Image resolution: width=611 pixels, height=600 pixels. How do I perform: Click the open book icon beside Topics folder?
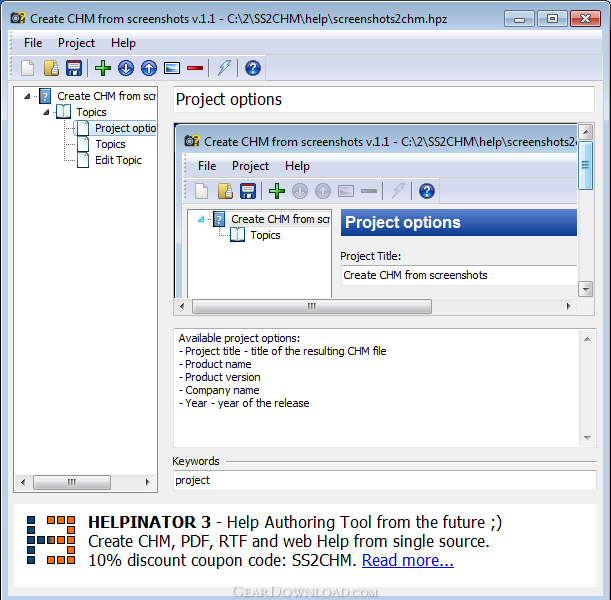click(x=64, y=112)
